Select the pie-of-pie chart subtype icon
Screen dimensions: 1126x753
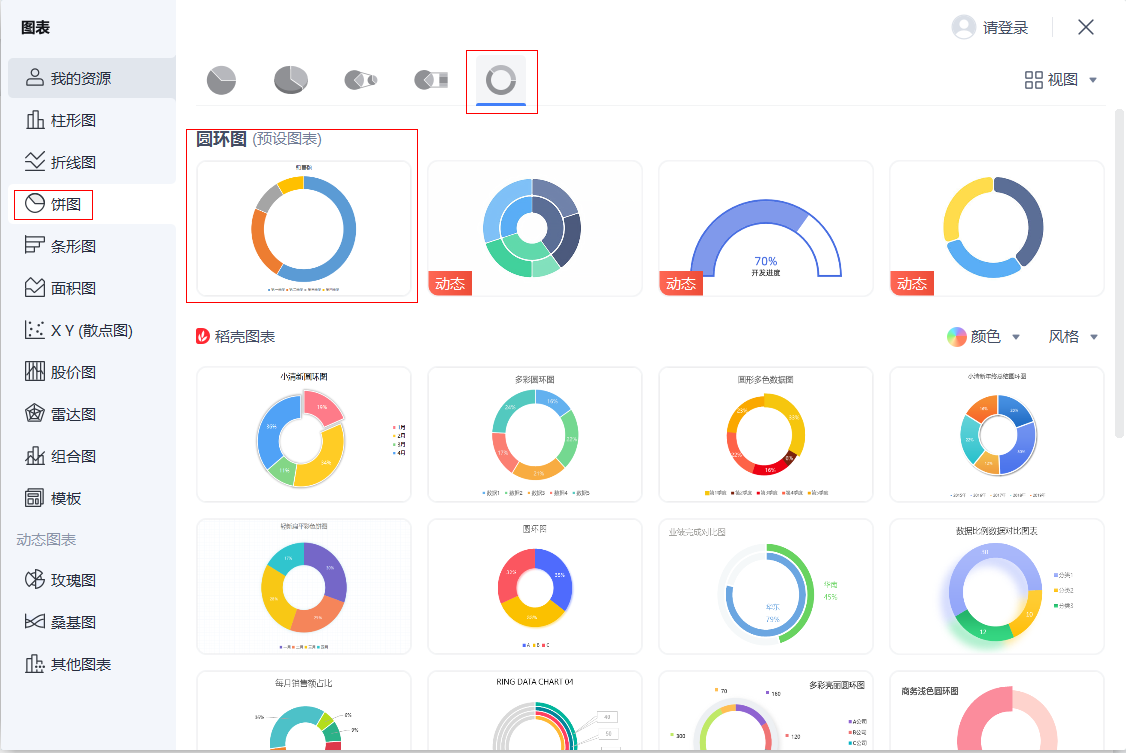pyautogui.click(x=361, y=80)
